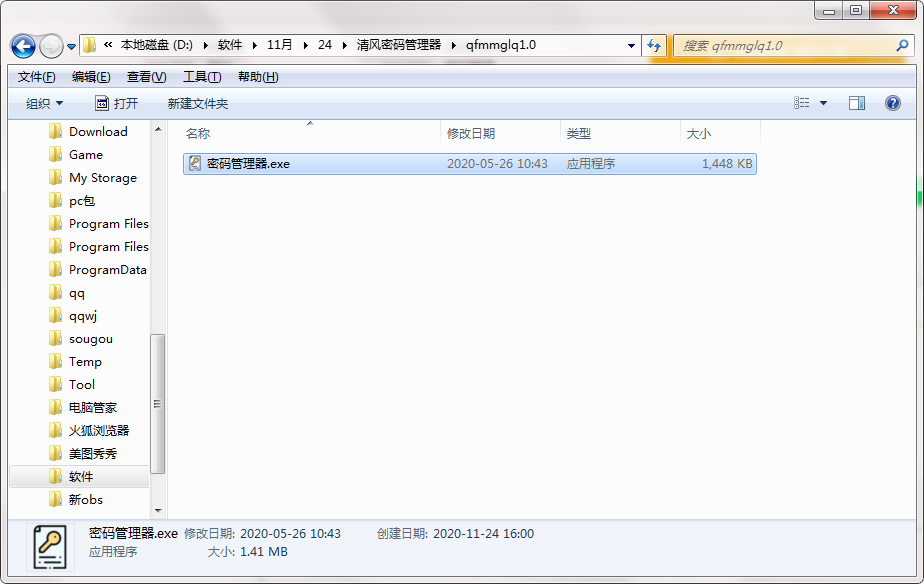Open the qqwj folder in tree
The image size is (924, 584).
pos(82,316)
